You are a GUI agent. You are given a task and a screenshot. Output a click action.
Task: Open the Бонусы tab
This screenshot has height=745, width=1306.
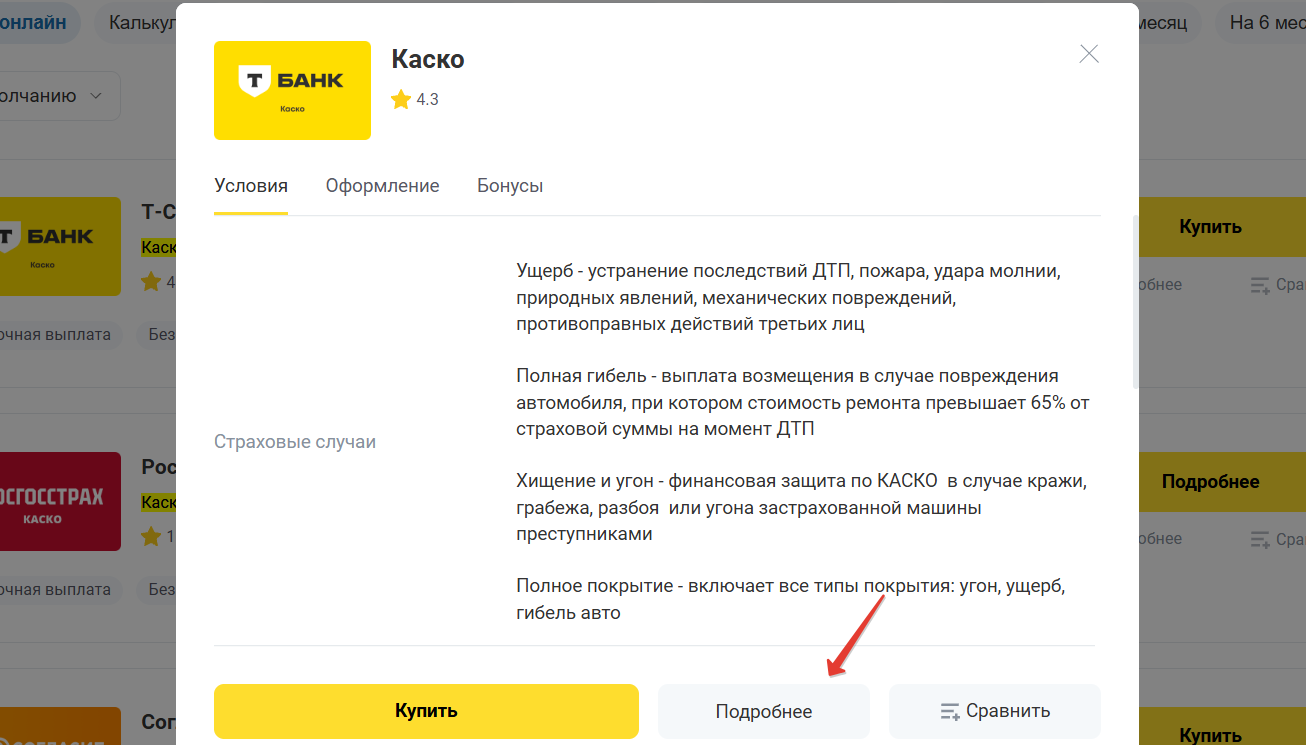point(510,186)
